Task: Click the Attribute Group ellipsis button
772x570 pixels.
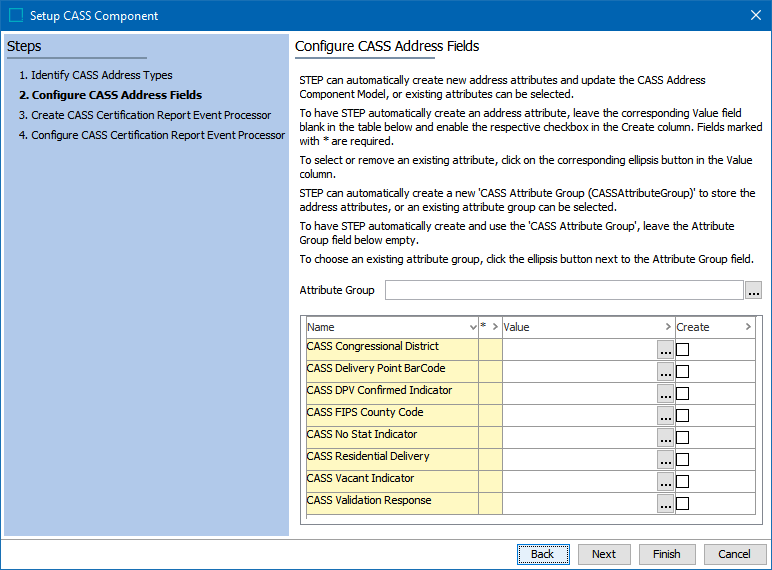Action: (x=753, y=290)
